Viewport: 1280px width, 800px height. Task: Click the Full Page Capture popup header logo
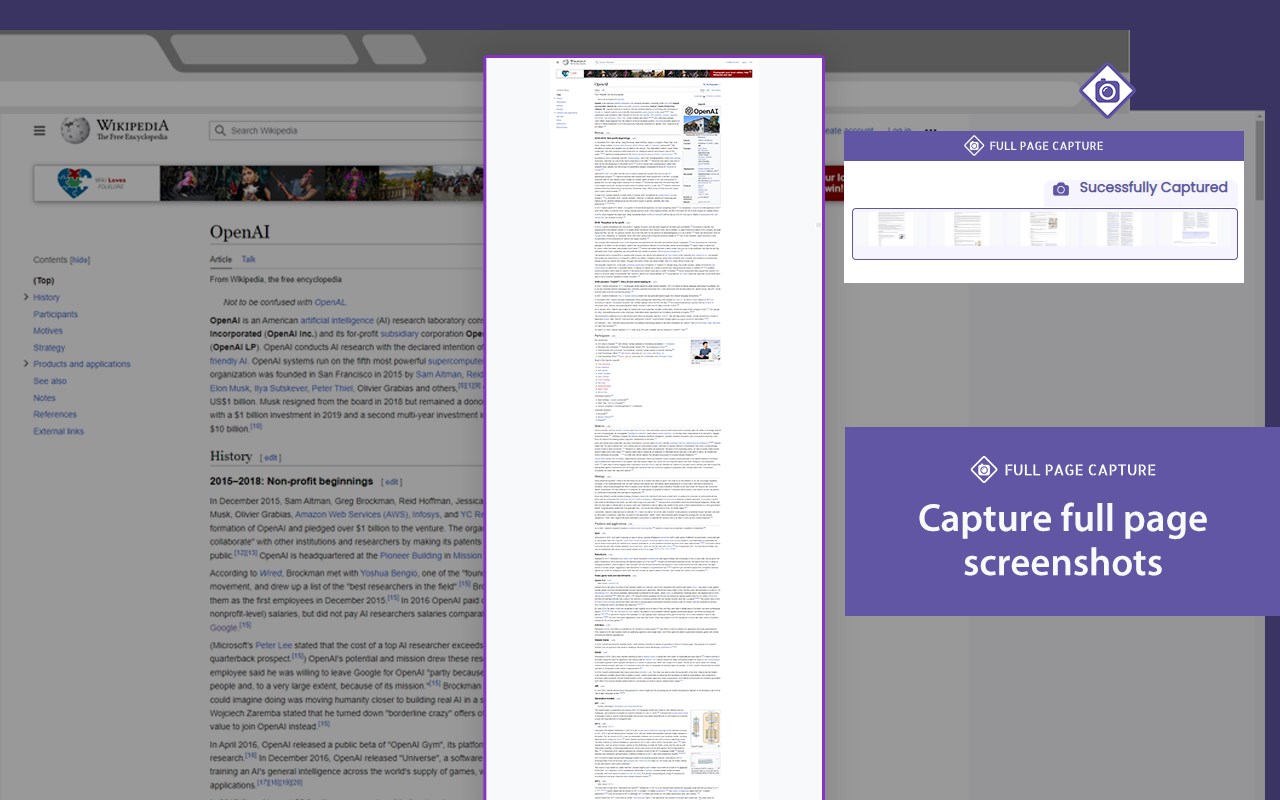pyautogui.click(x=974, y=146)
